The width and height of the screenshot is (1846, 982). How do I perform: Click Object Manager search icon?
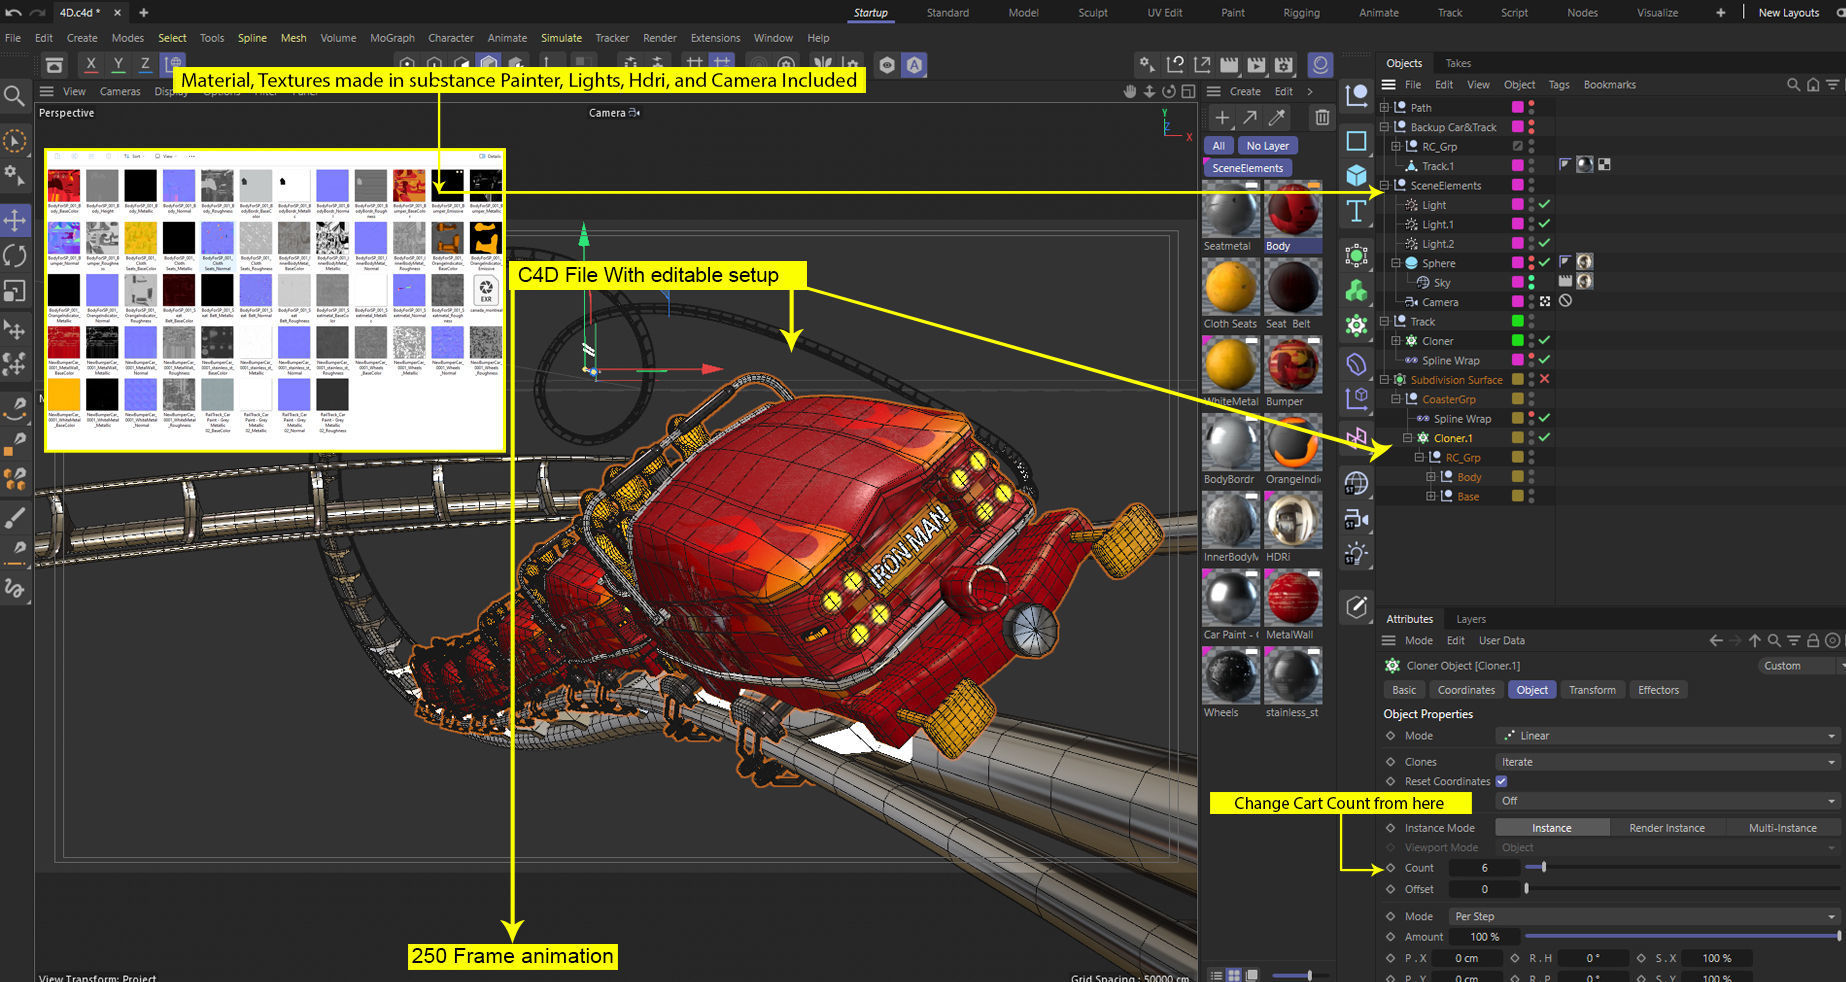[x=1793, y=85]
